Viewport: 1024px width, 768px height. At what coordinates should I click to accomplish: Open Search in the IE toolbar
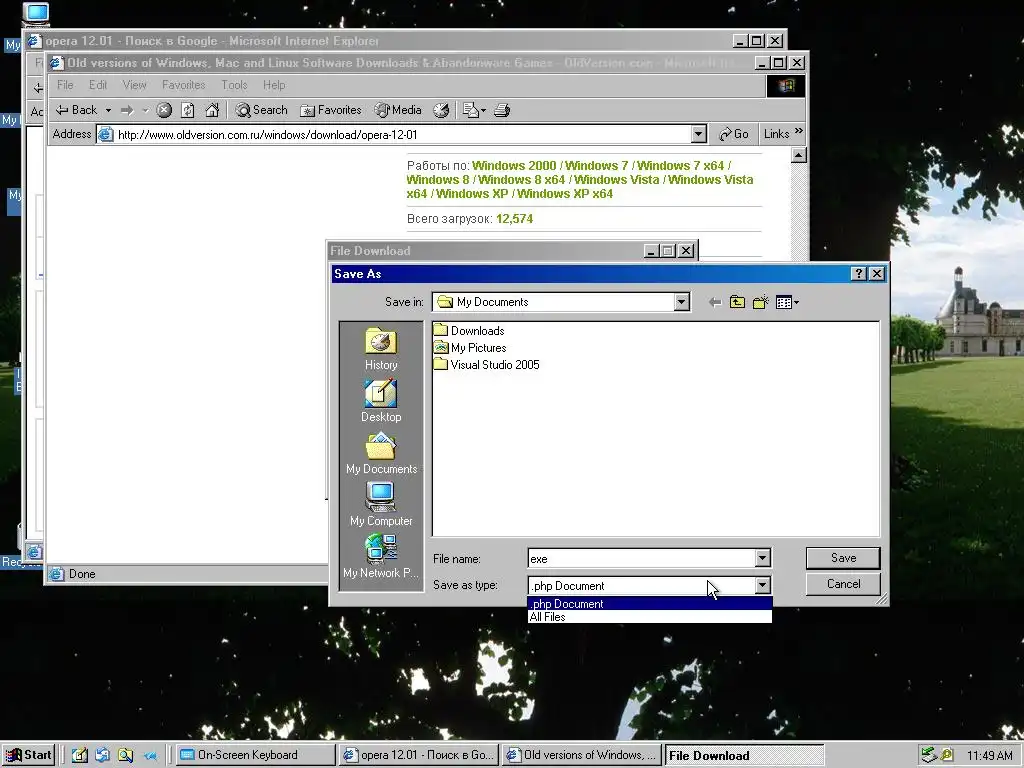click(x=261, y=110)
